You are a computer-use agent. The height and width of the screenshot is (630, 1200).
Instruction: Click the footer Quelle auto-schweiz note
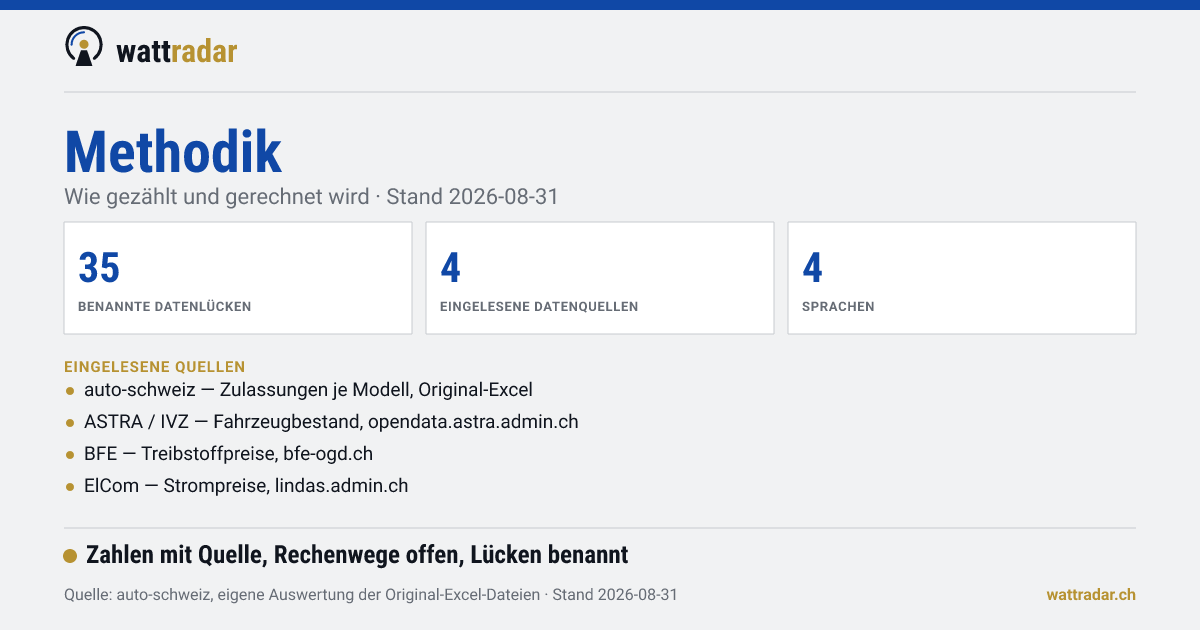pos(371,595)
